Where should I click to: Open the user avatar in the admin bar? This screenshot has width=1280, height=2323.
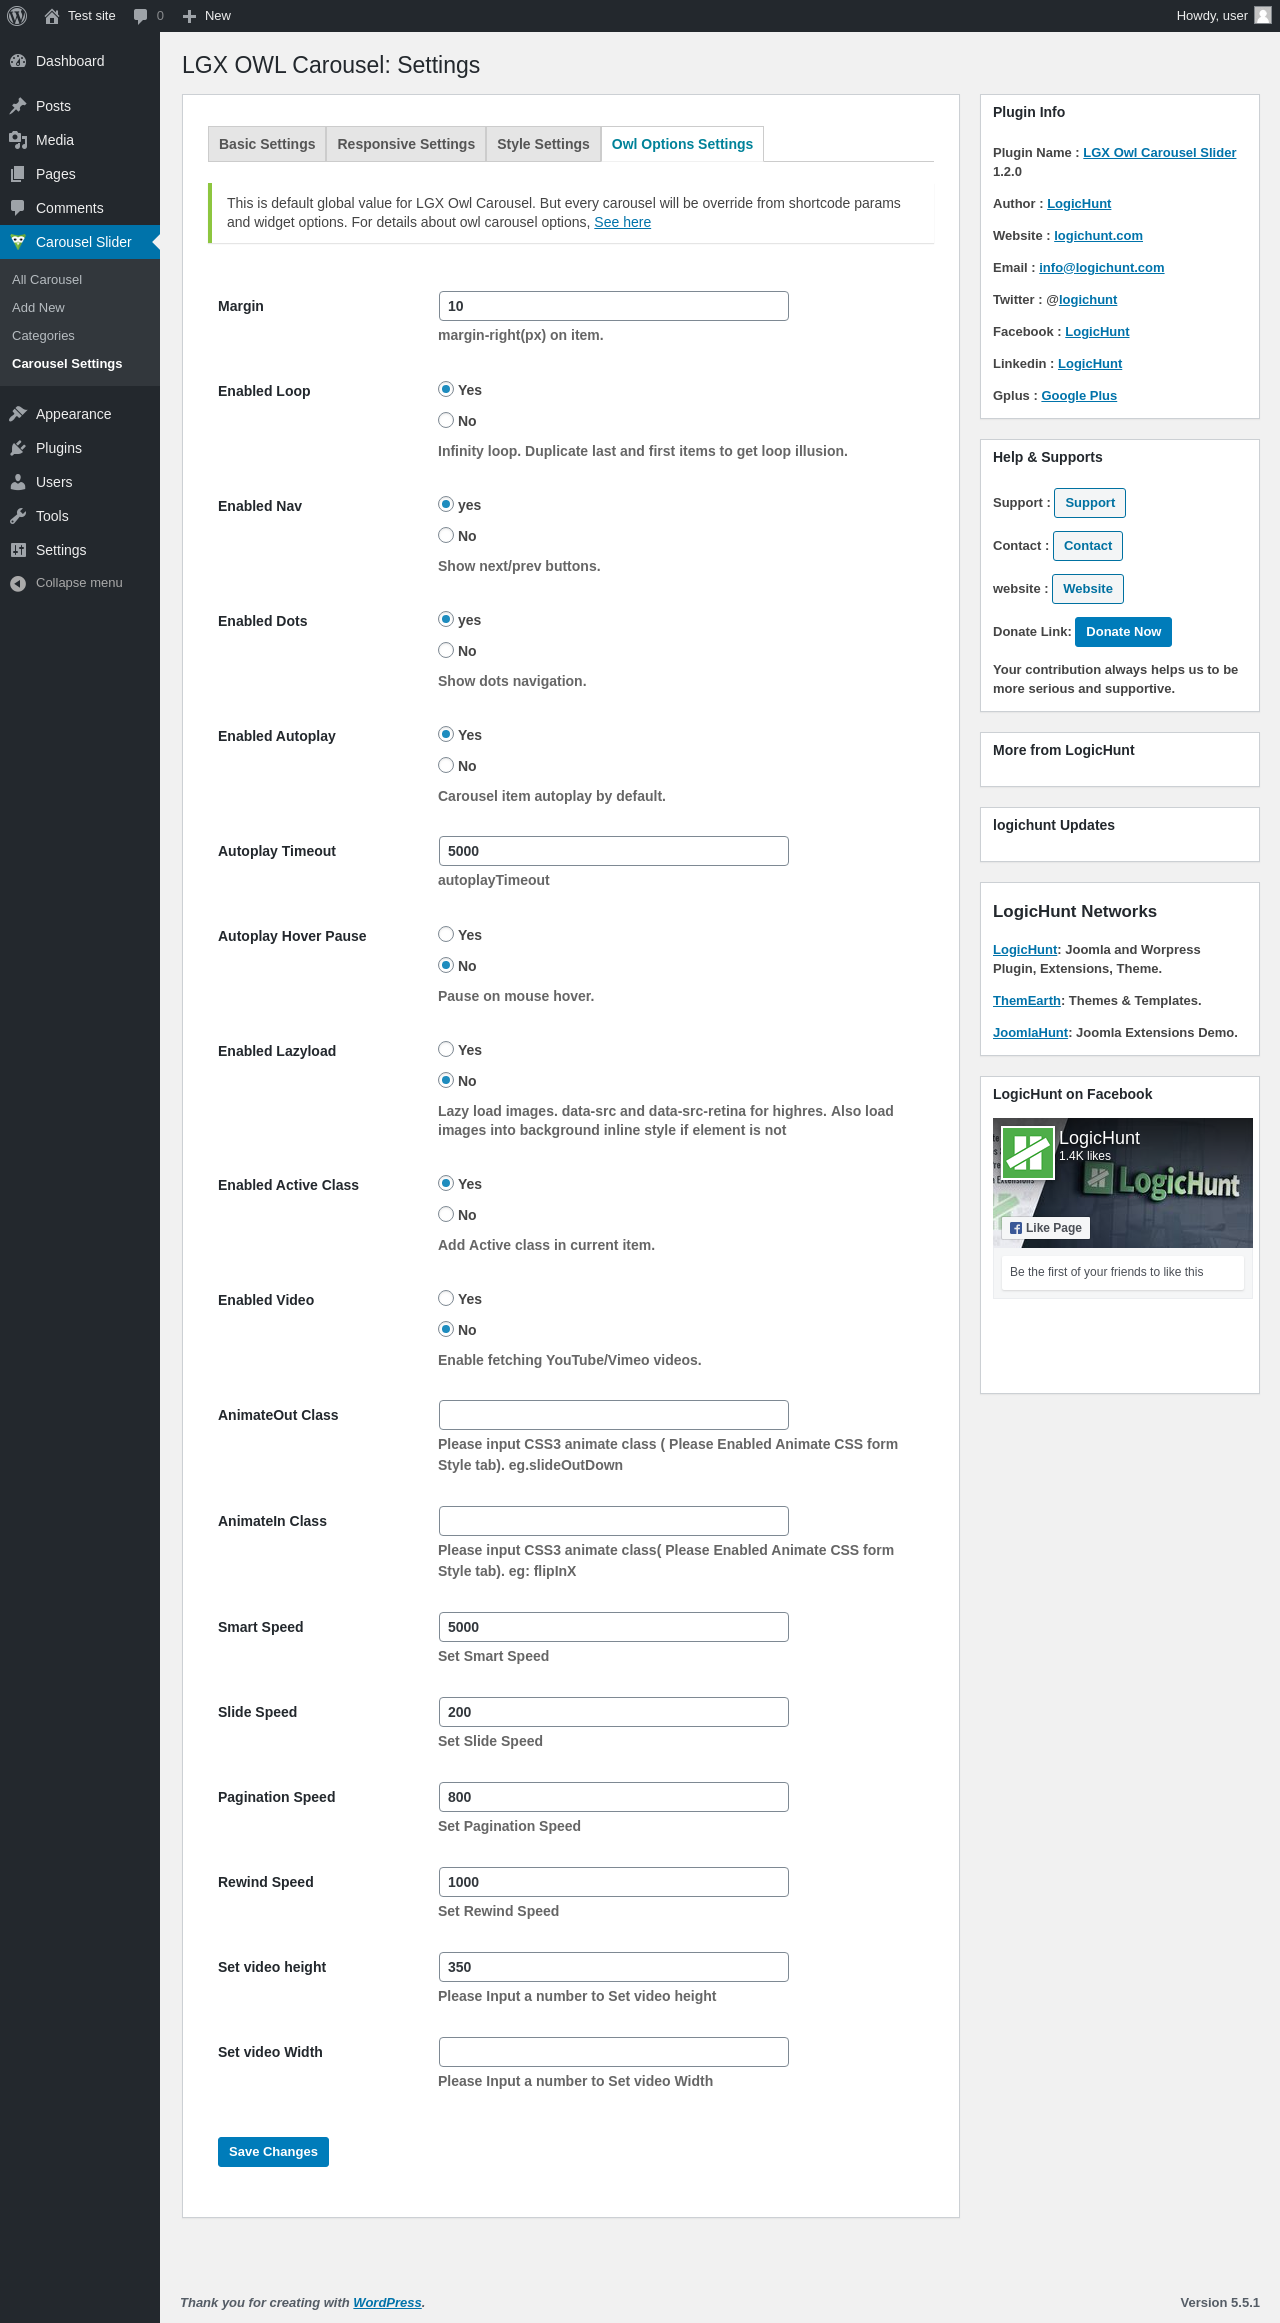click(x=1263, y=15)
